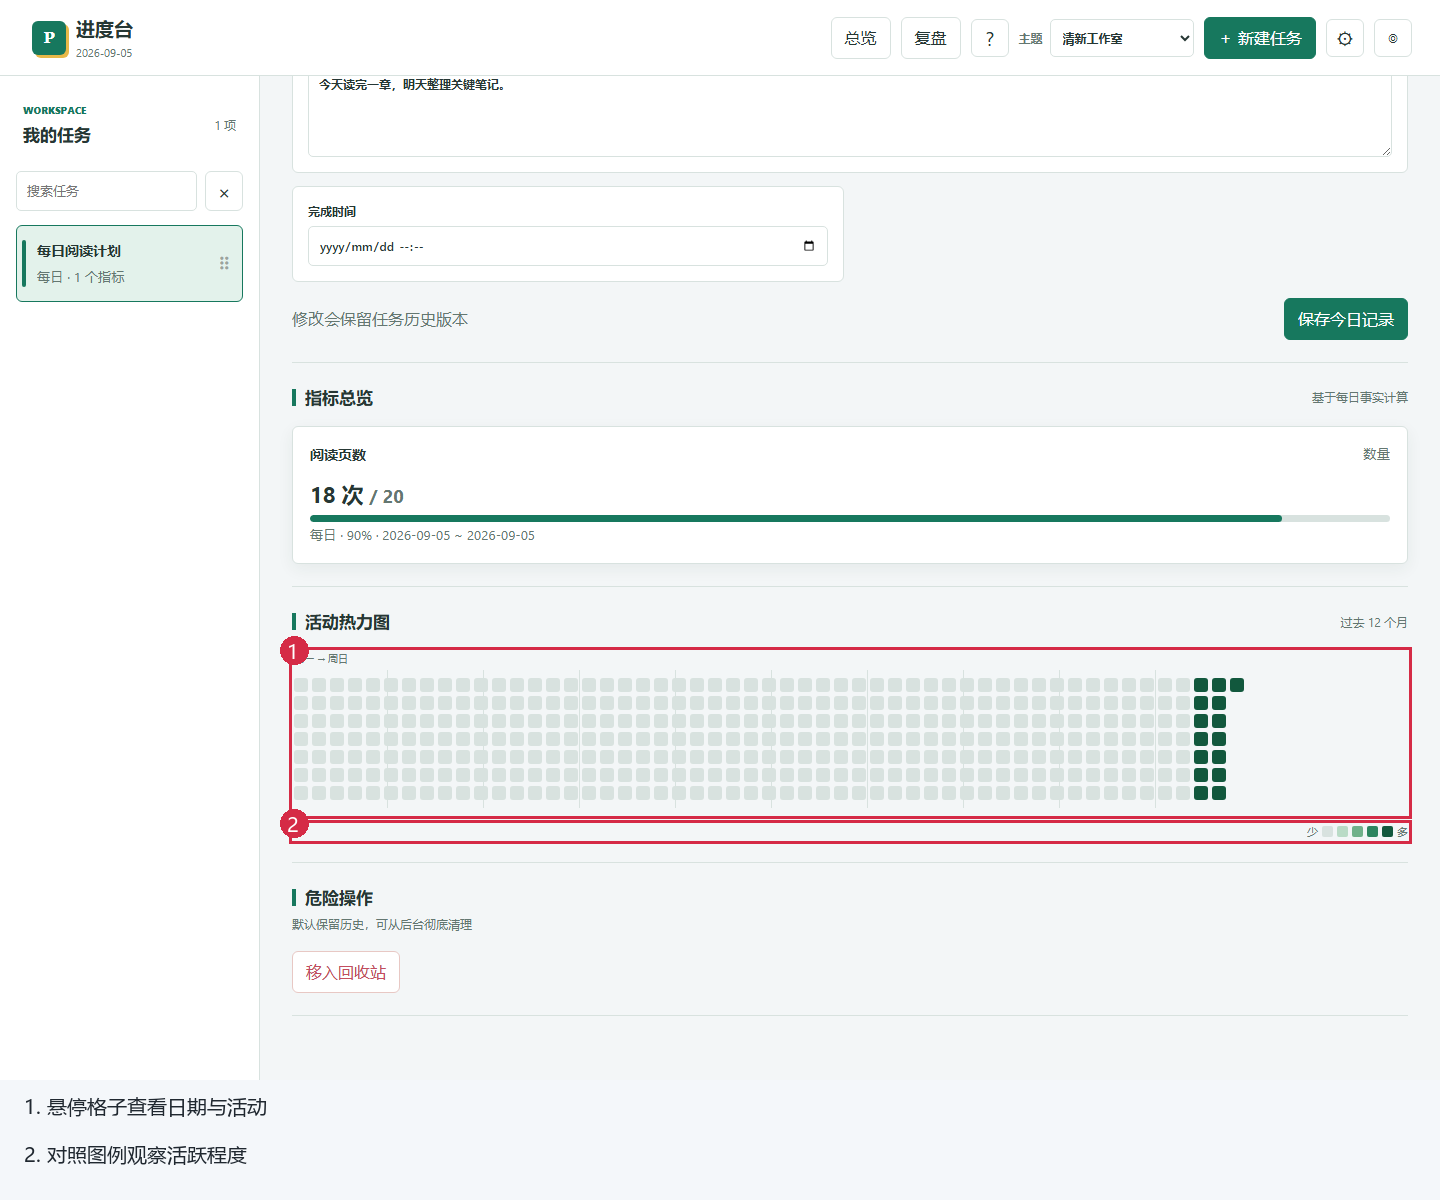Click the 完成时间 field label
1440x1200 pixels.
pos(332,212)
